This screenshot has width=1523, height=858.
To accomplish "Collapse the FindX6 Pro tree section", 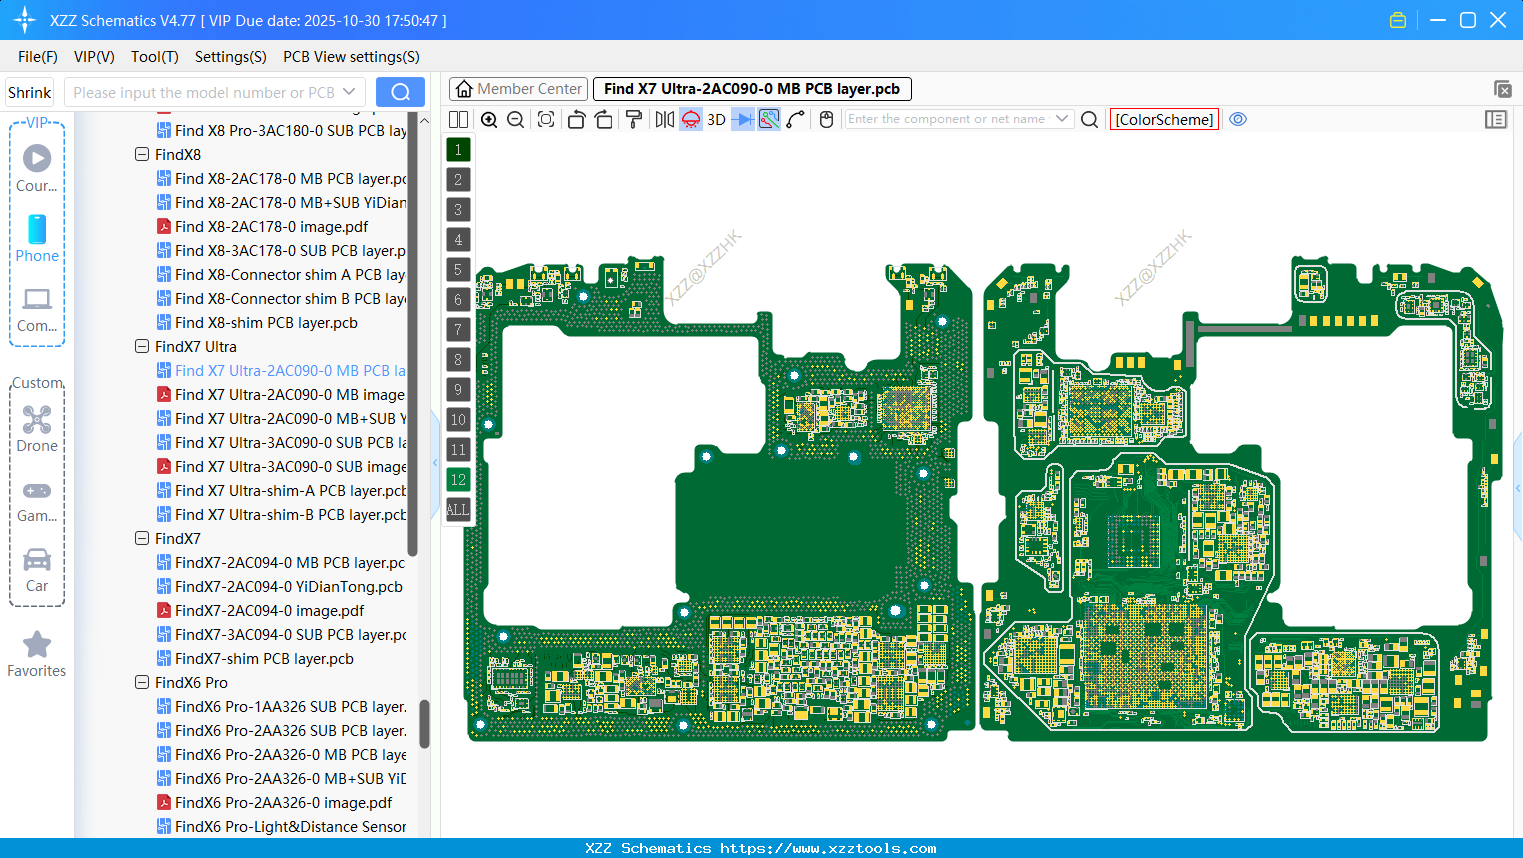I will pyautogui.click(x=142, y=682).
